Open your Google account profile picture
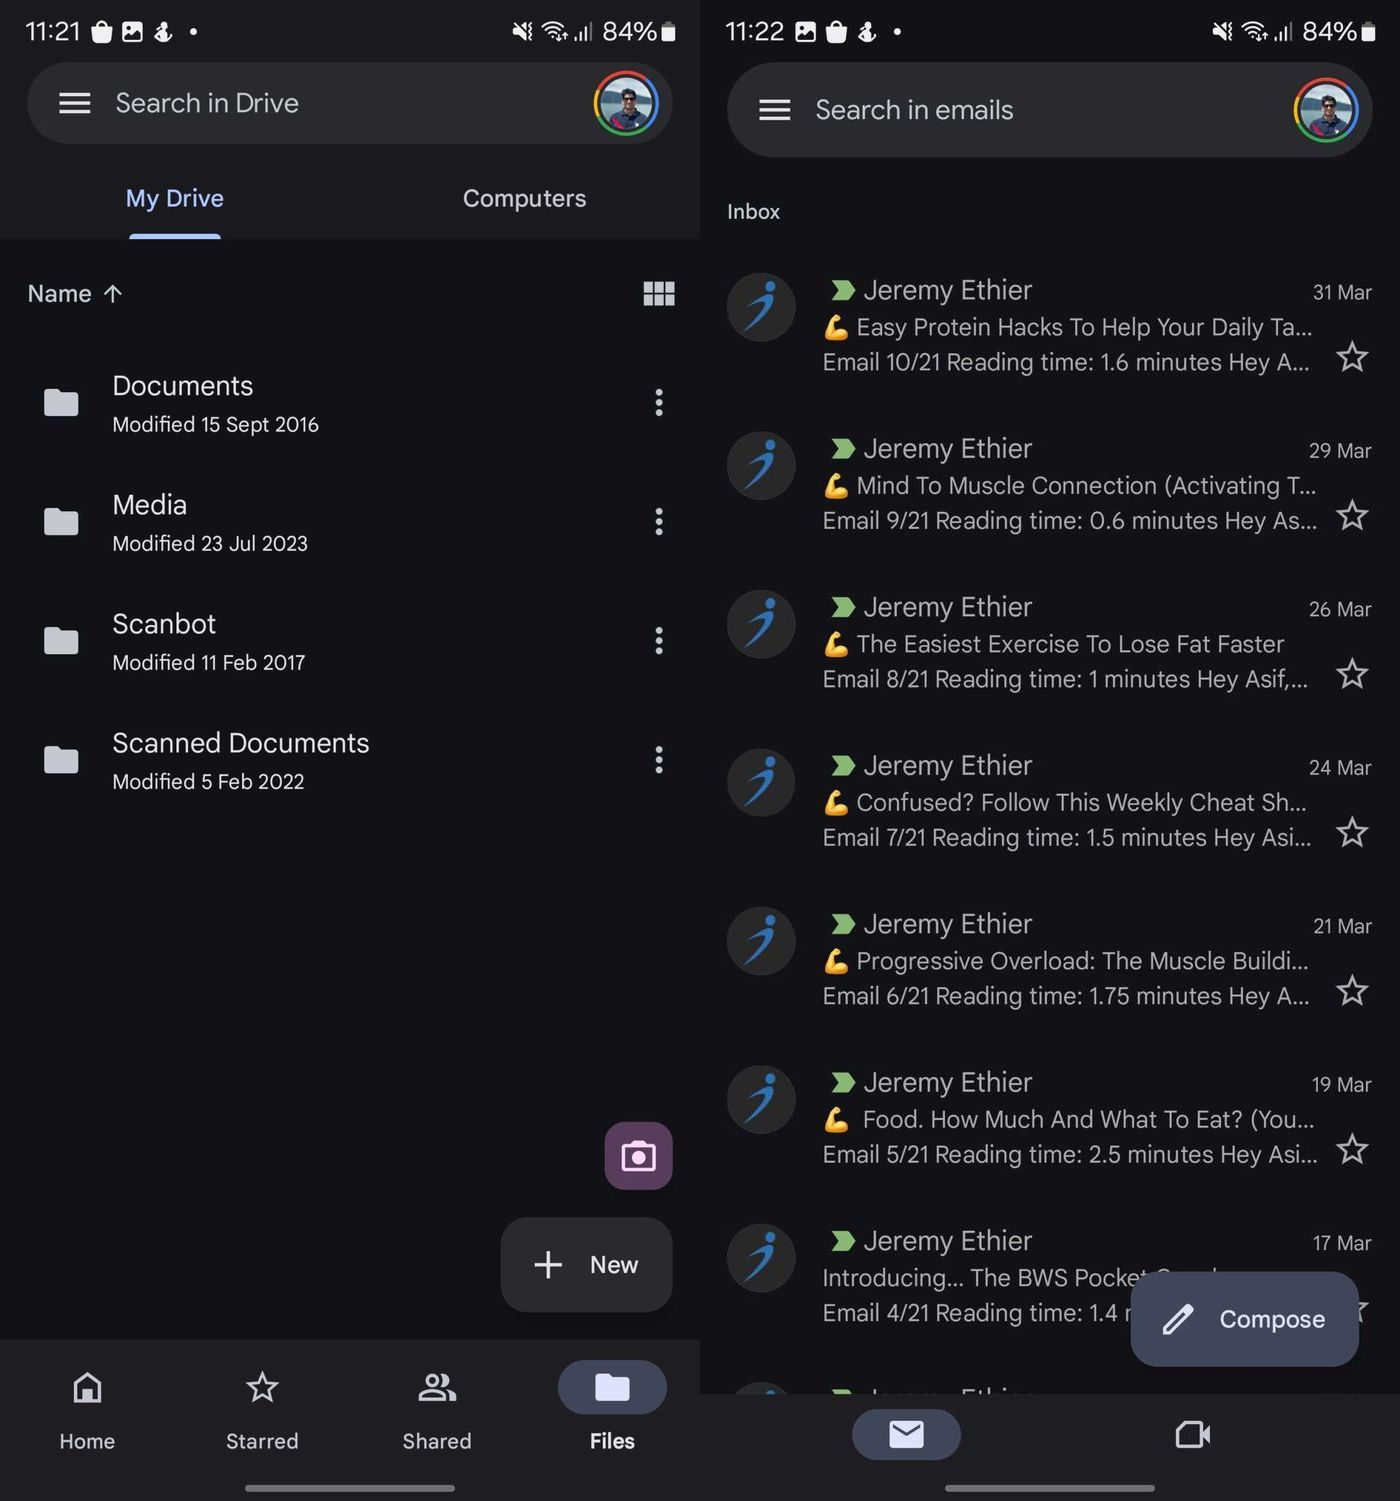 pos(625,103)
